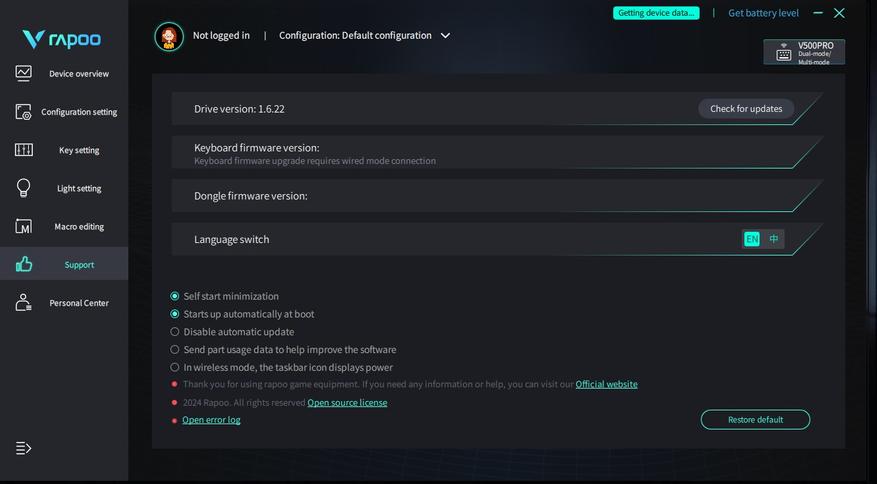Open the Open source license link
Image resolution: width=877 pixels, height=484 pixels.
pos(347,403)
